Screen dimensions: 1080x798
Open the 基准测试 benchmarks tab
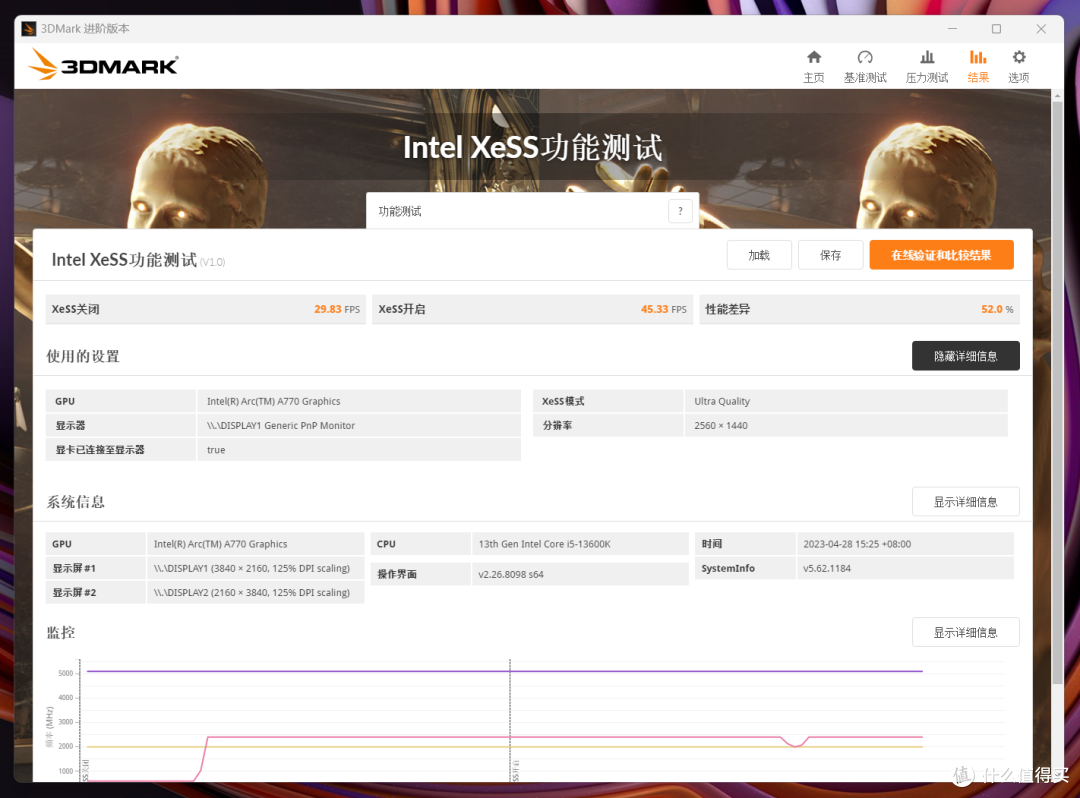tap(865, 67)
